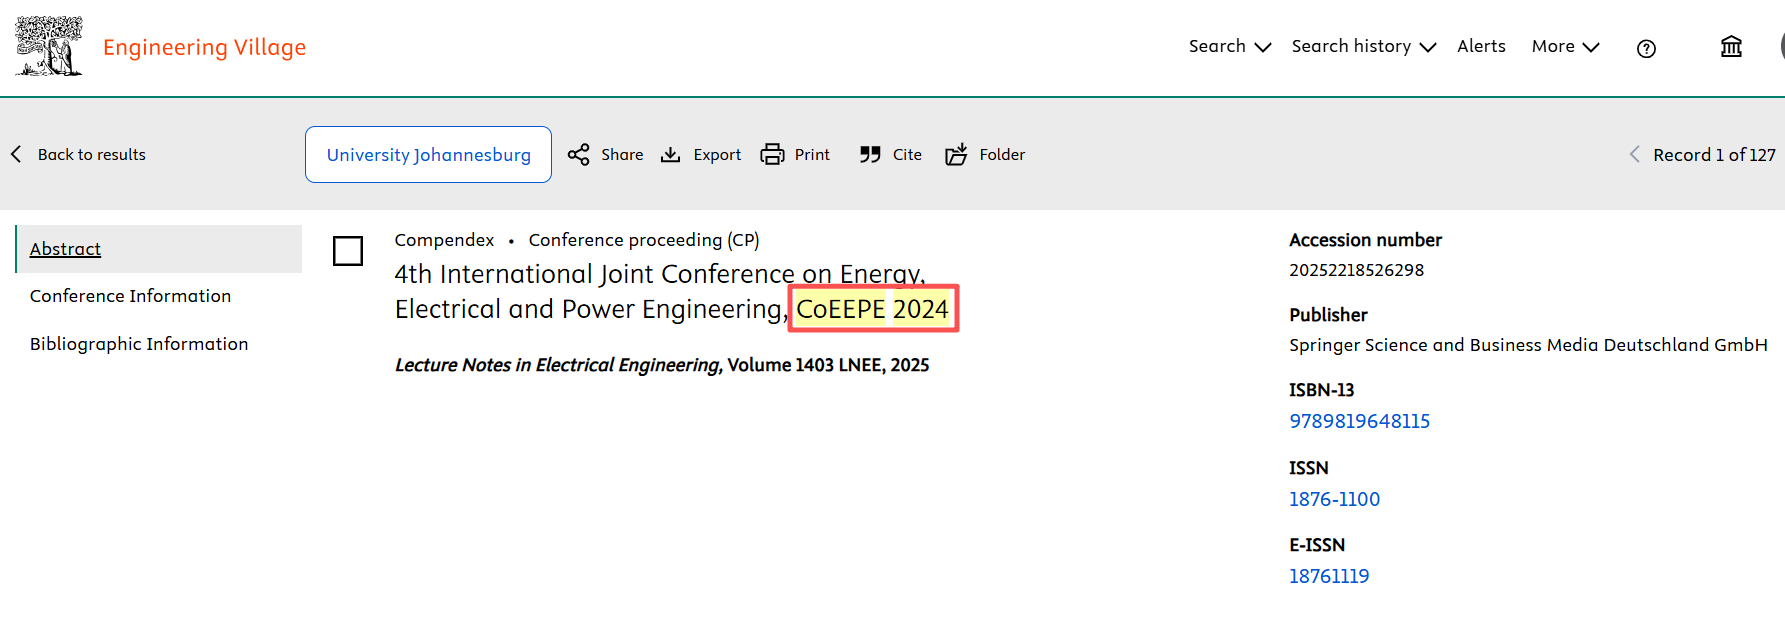Image resolution: width=1785 pixels, height=621 pixels.
Task: Open help via question mark icon
Action: pos(1646,48)
